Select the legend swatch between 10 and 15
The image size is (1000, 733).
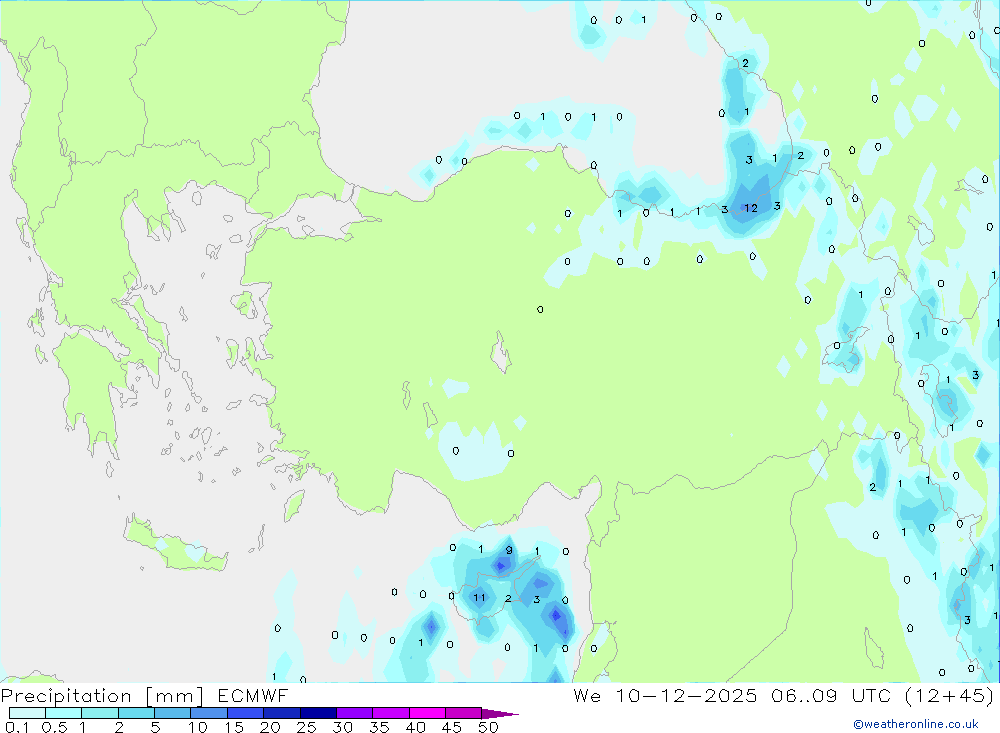point(209,713)
